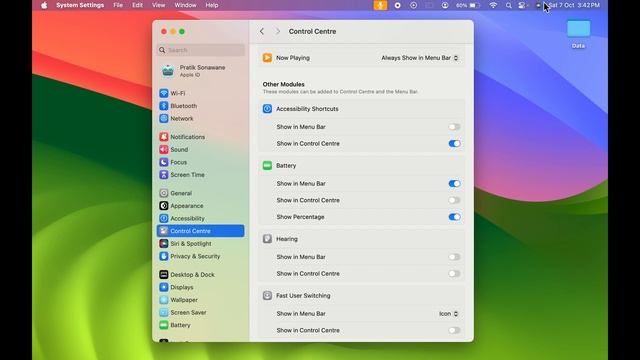Open Battery icon in sidebar

click(x=164, y=325)
